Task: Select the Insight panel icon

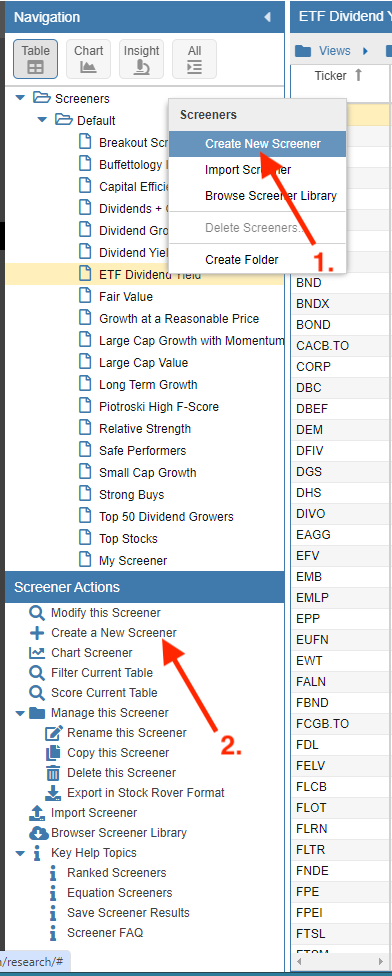Action: coord(141,59)
